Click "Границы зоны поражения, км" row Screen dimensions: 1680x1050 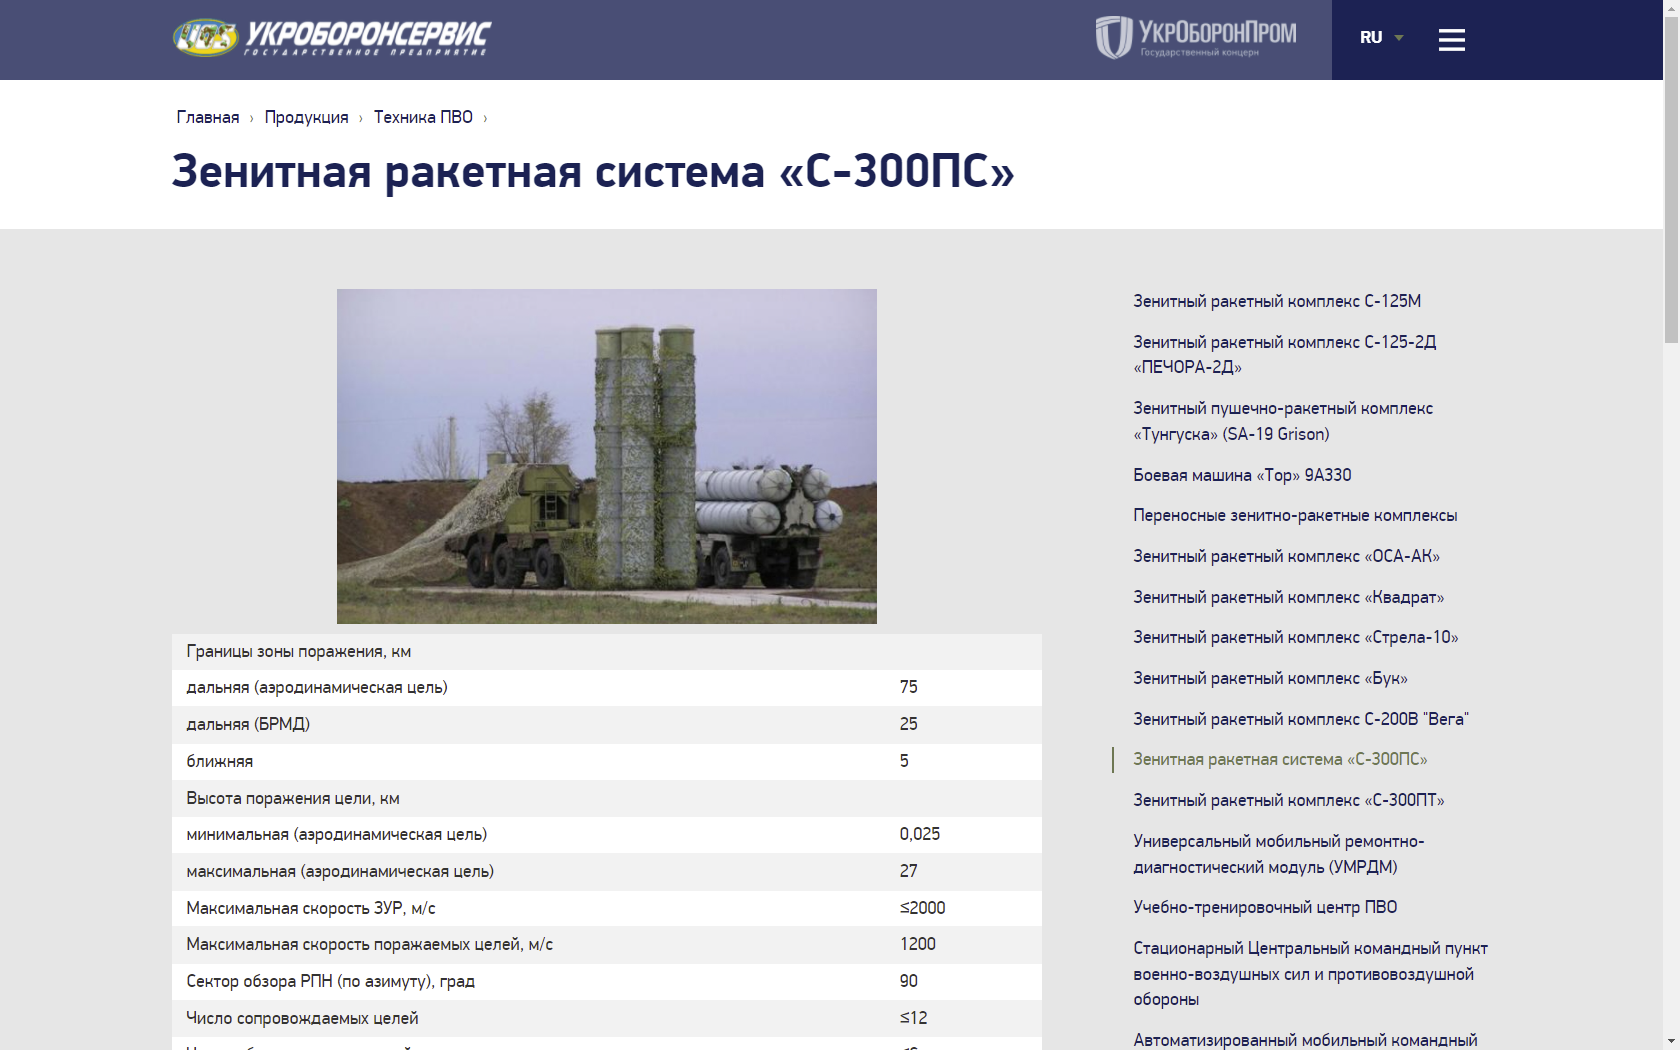(607, 652)
